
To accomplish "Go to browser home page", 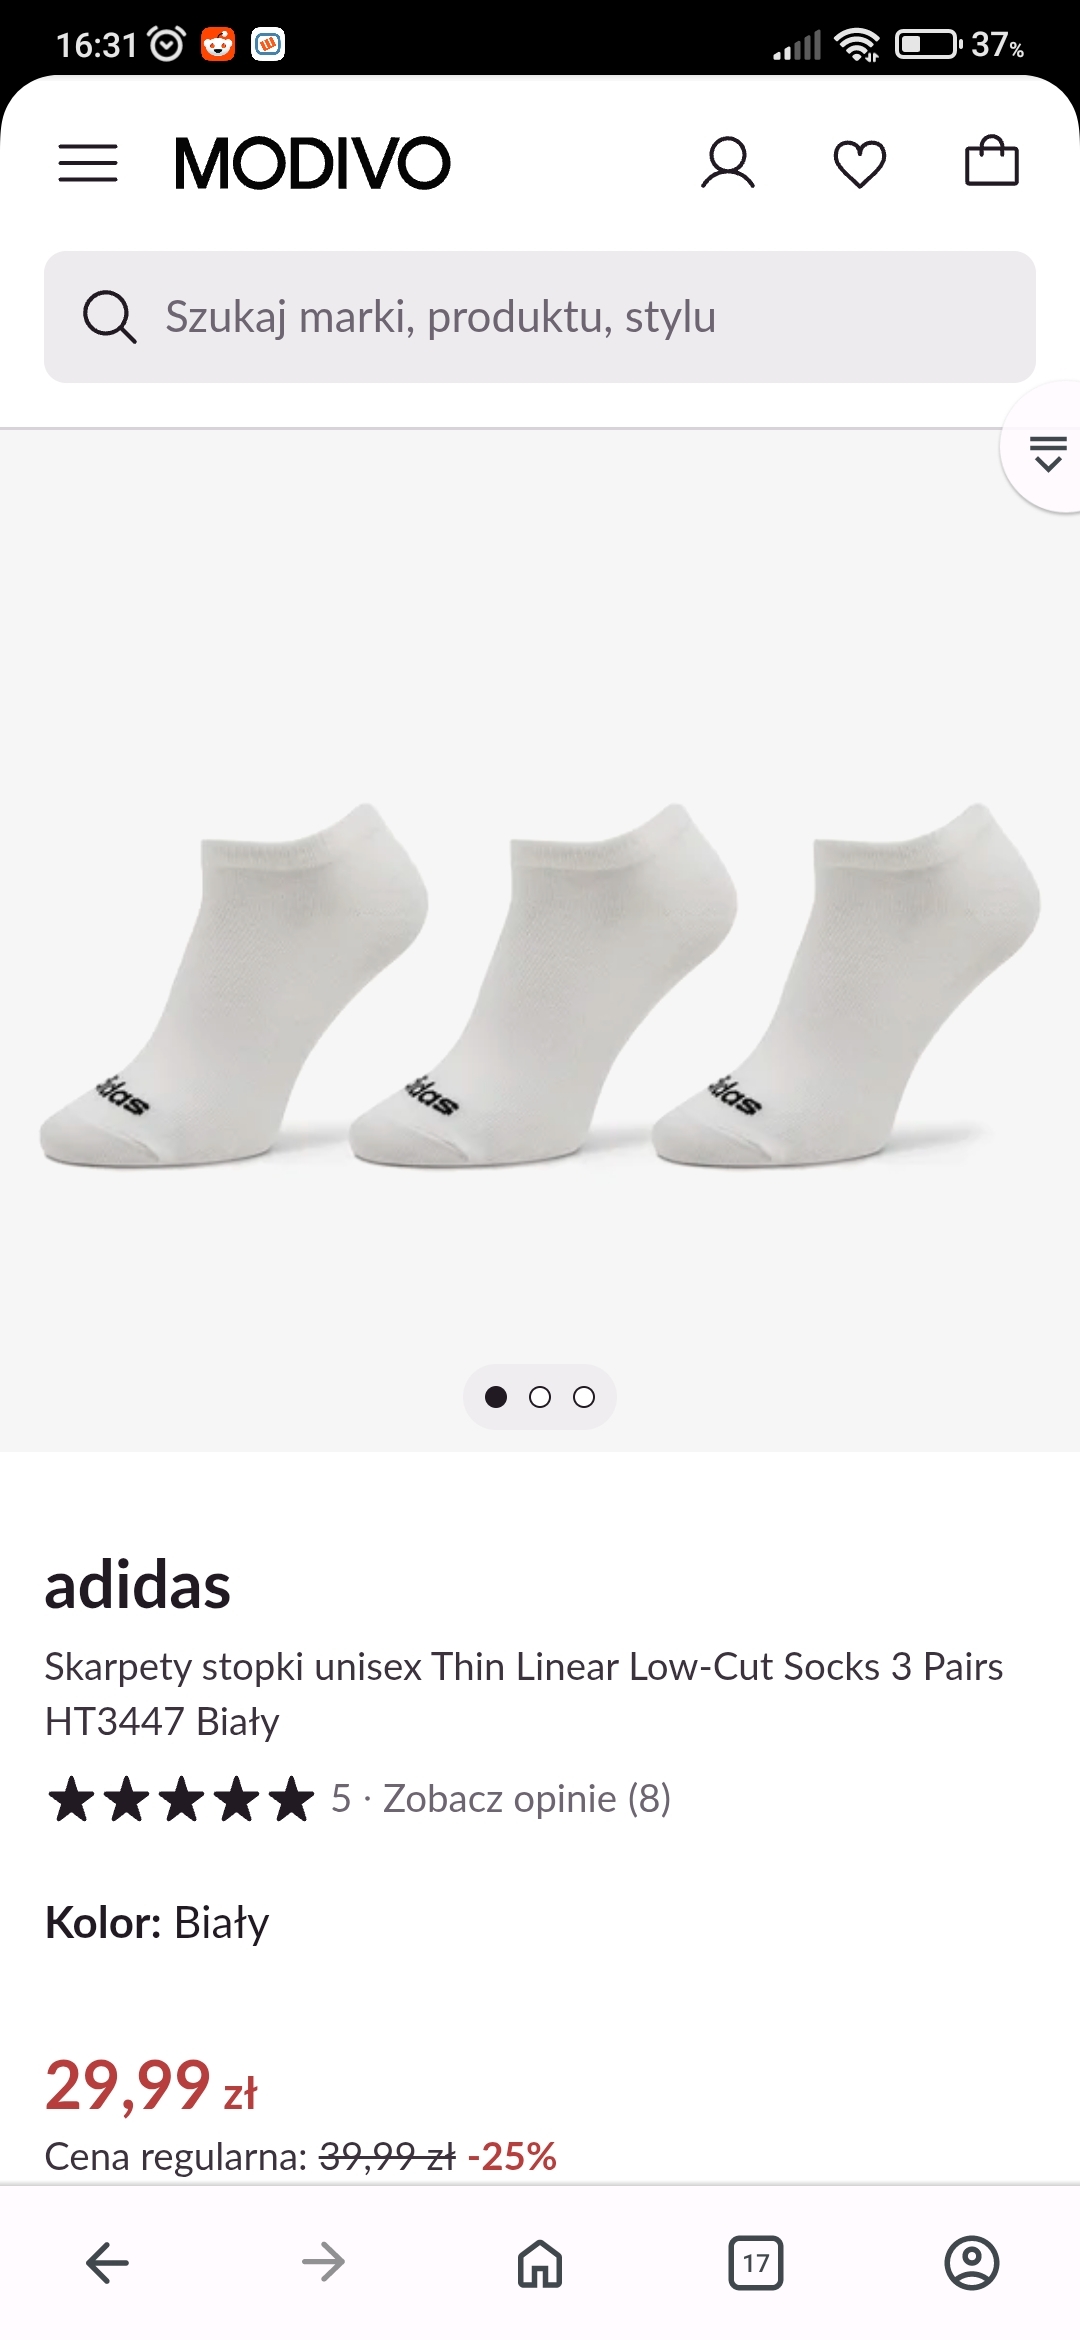I will tap(540, 2263).
